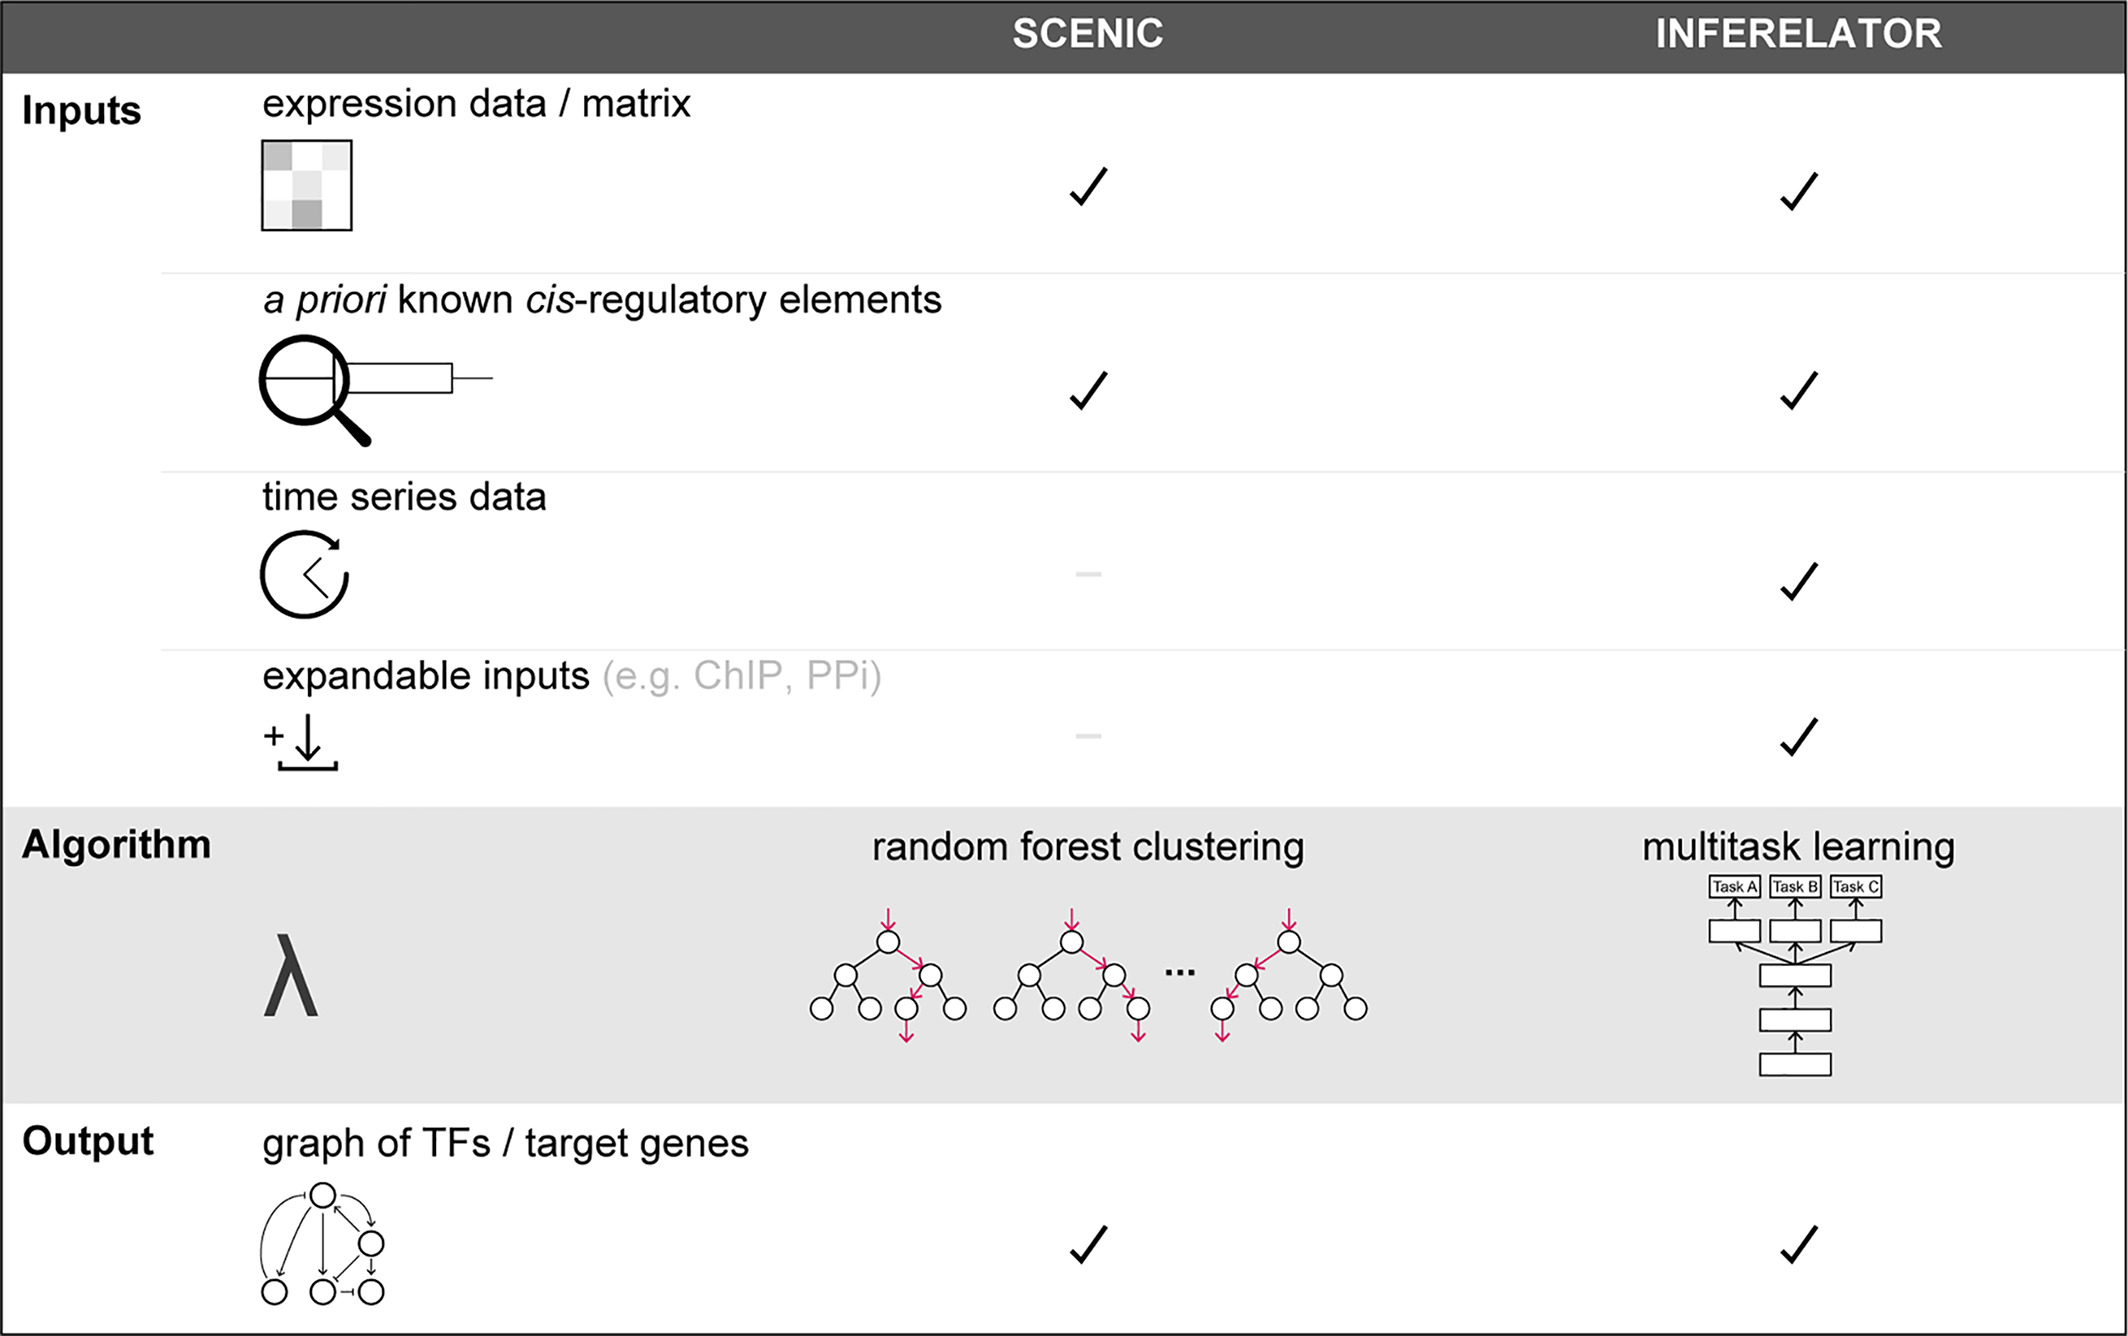
Task: Click the multitask learning flowchart diagram
Action: 1795,975
